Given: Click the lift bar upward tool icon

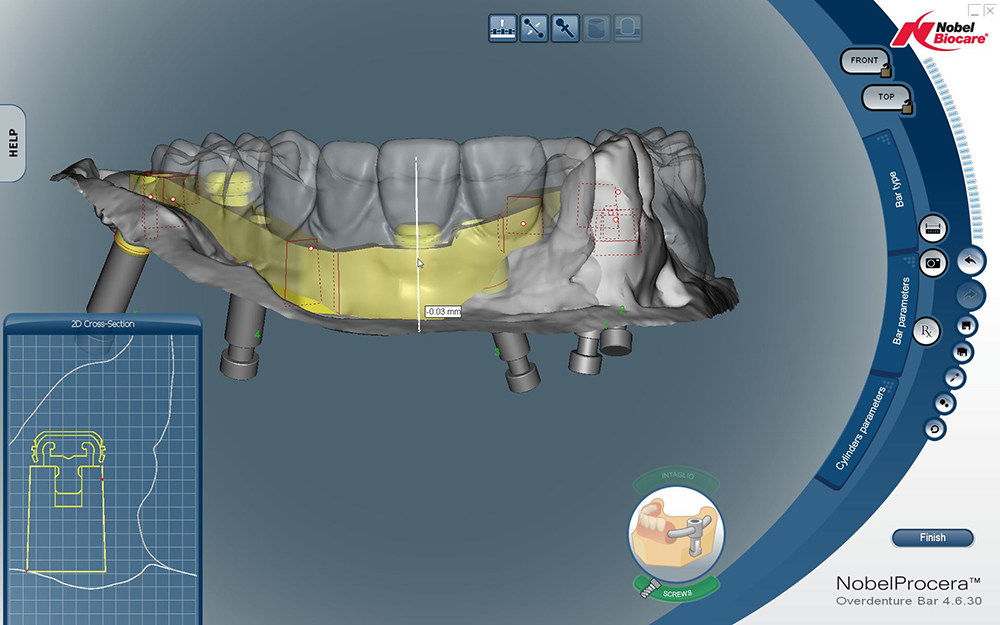Looking at the screenshot, I should [502, 28].
